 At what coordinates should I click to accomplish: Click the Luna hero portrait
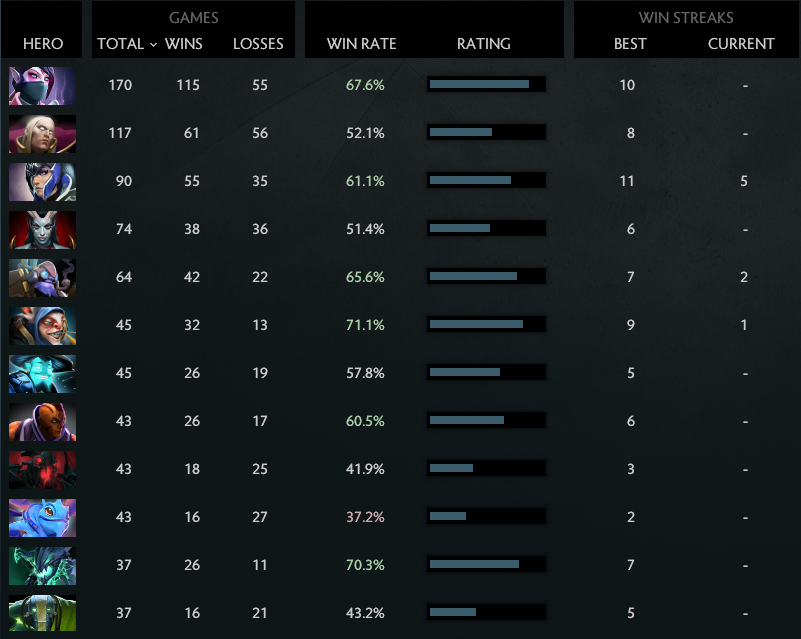[x=42, y=180]
